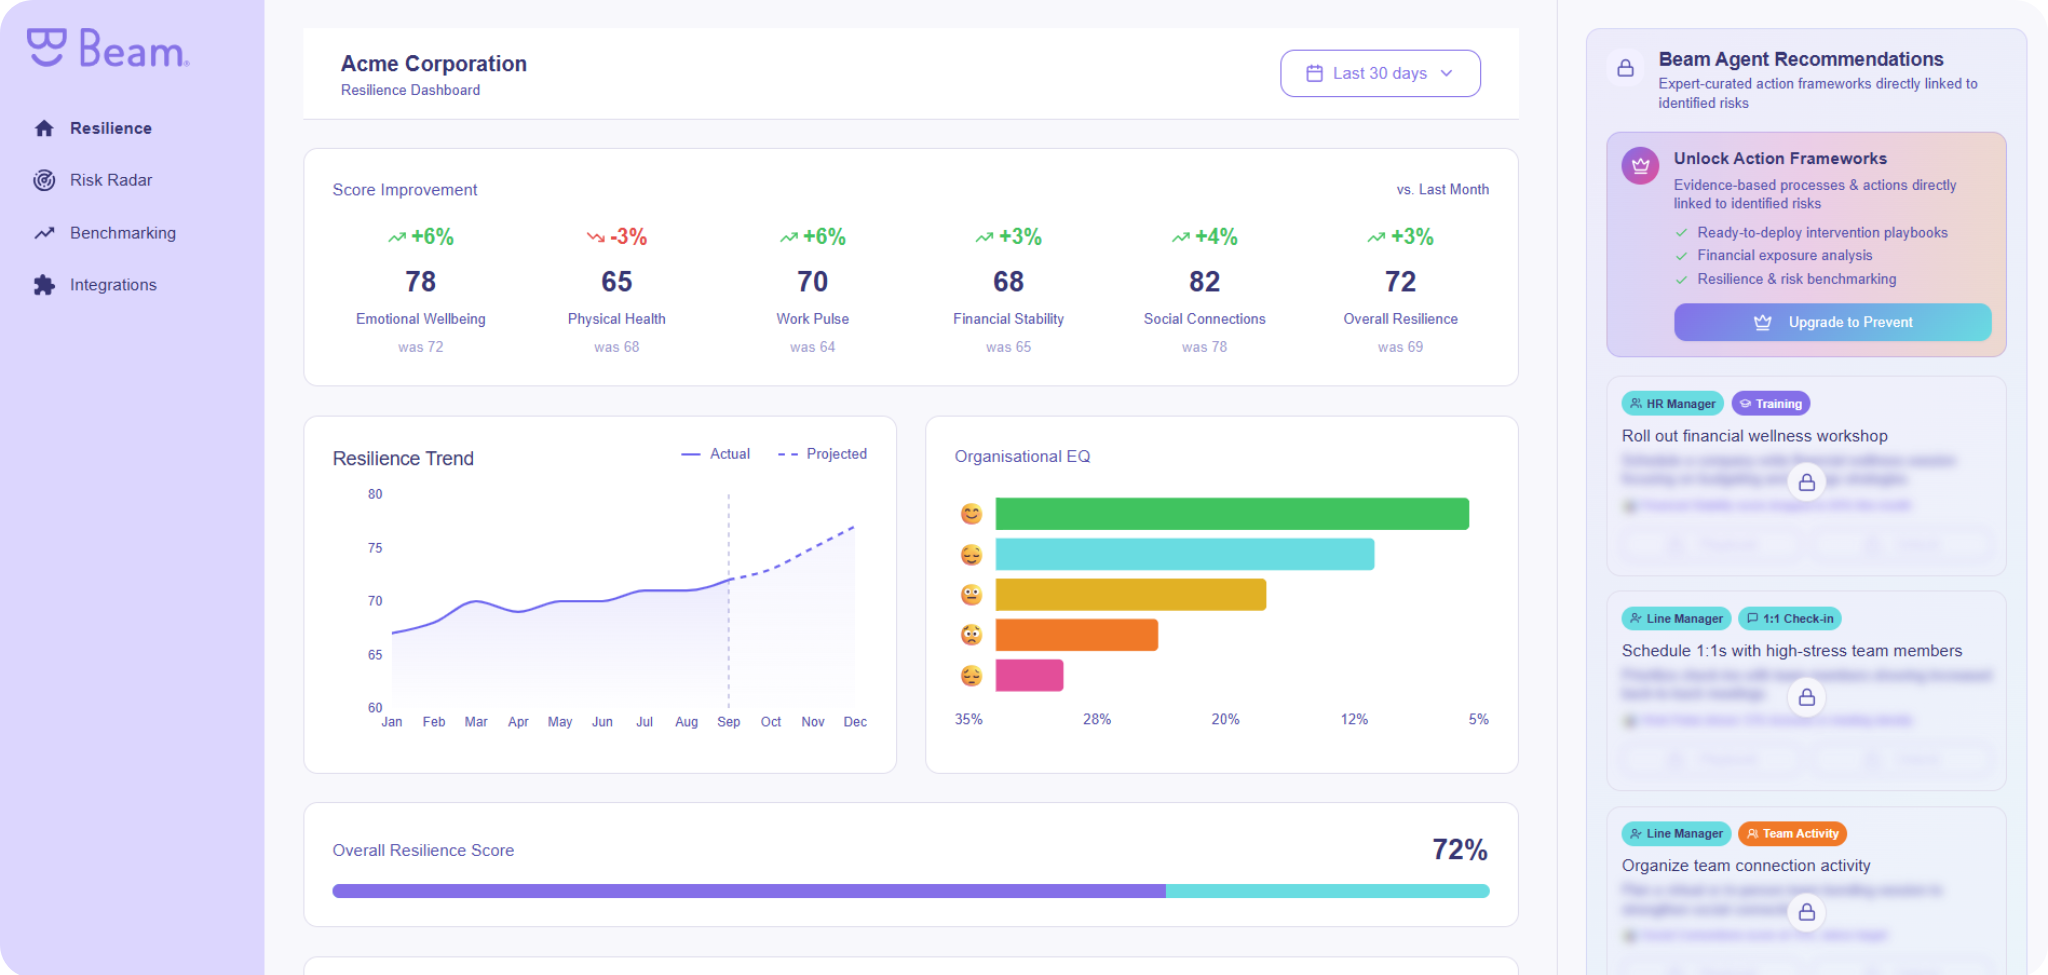Open the Last 30 days dropdown
Screen dimensions: 2048x975
click(1380, 73)
